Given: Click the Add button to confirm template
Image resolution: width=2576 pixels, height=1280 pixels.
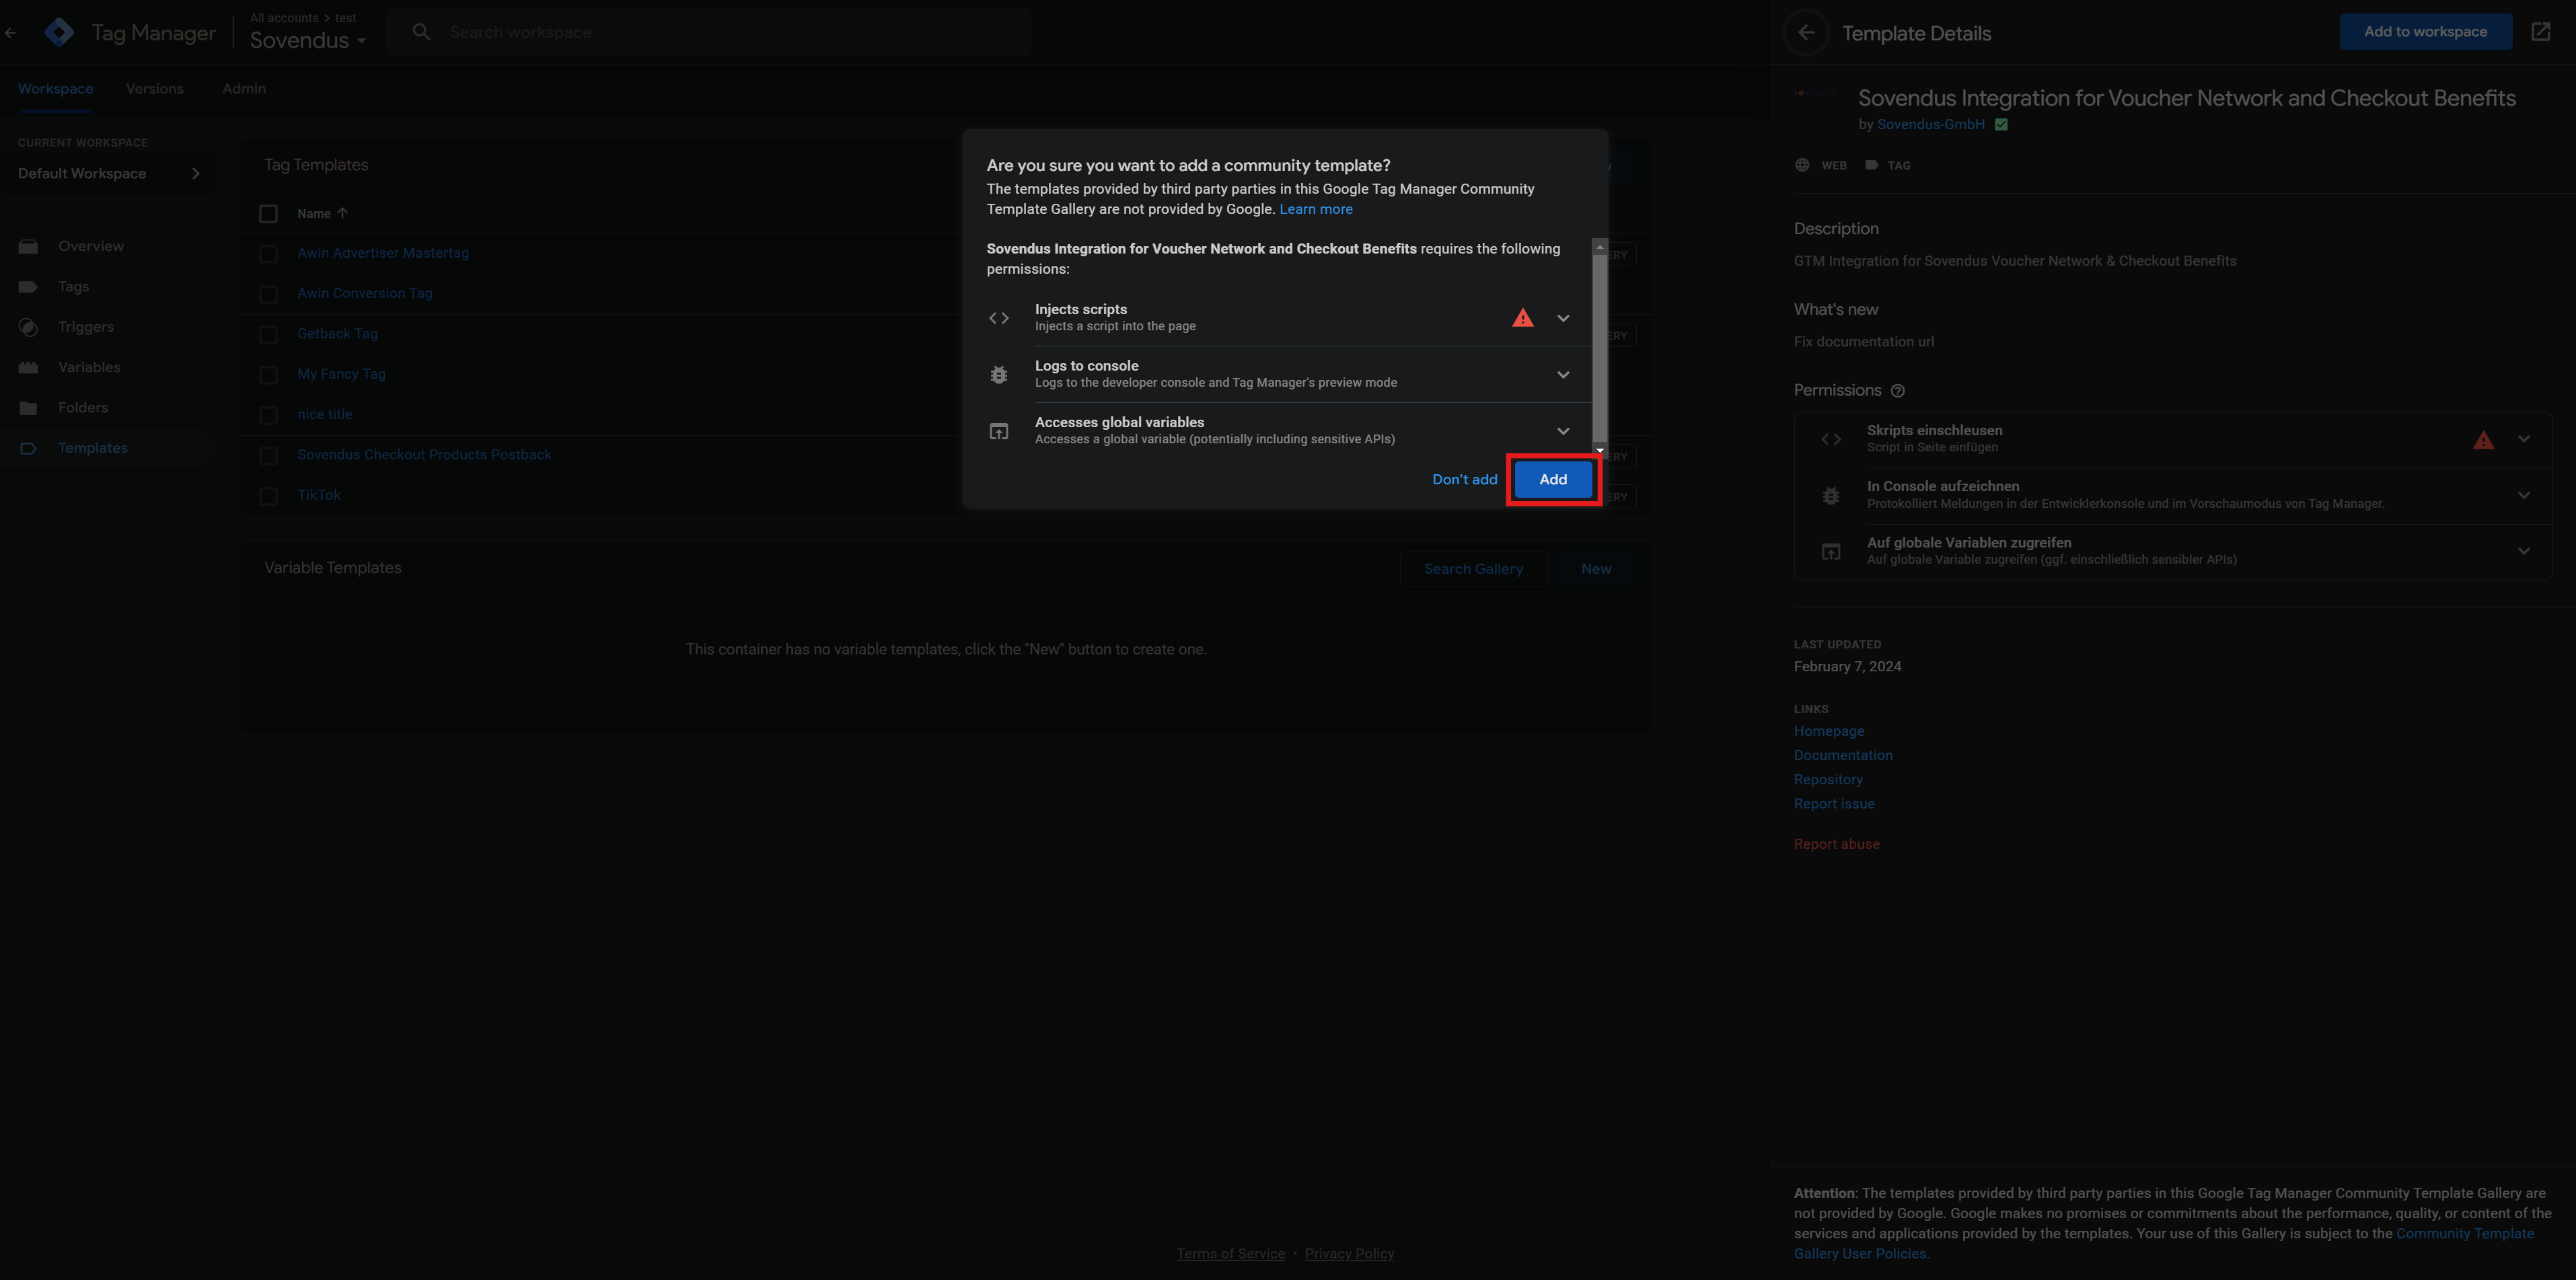Looking at the screenshot, I should click(1551, 480).
